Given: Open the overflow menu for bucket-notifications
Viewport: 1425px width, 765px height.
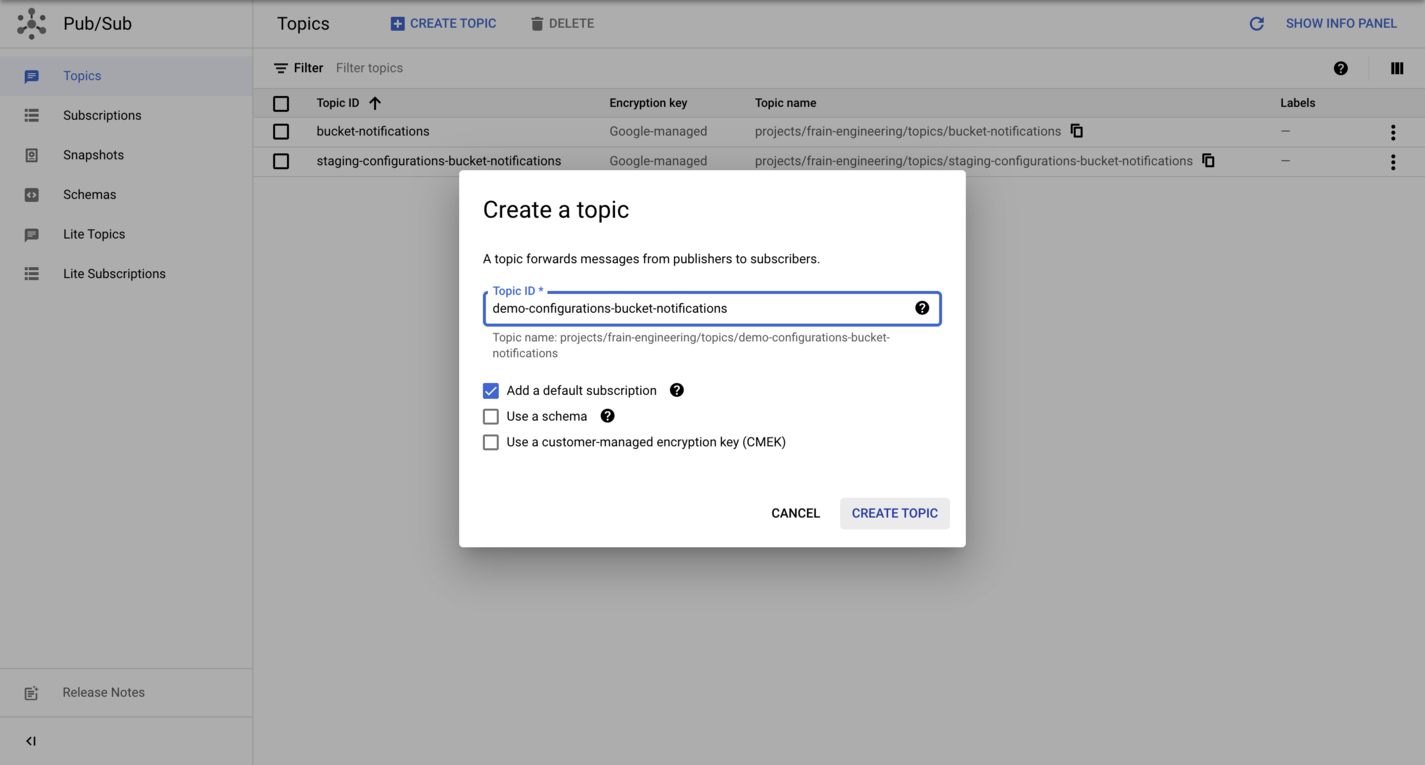Looking at the screenshot, I should (1393, 131).
